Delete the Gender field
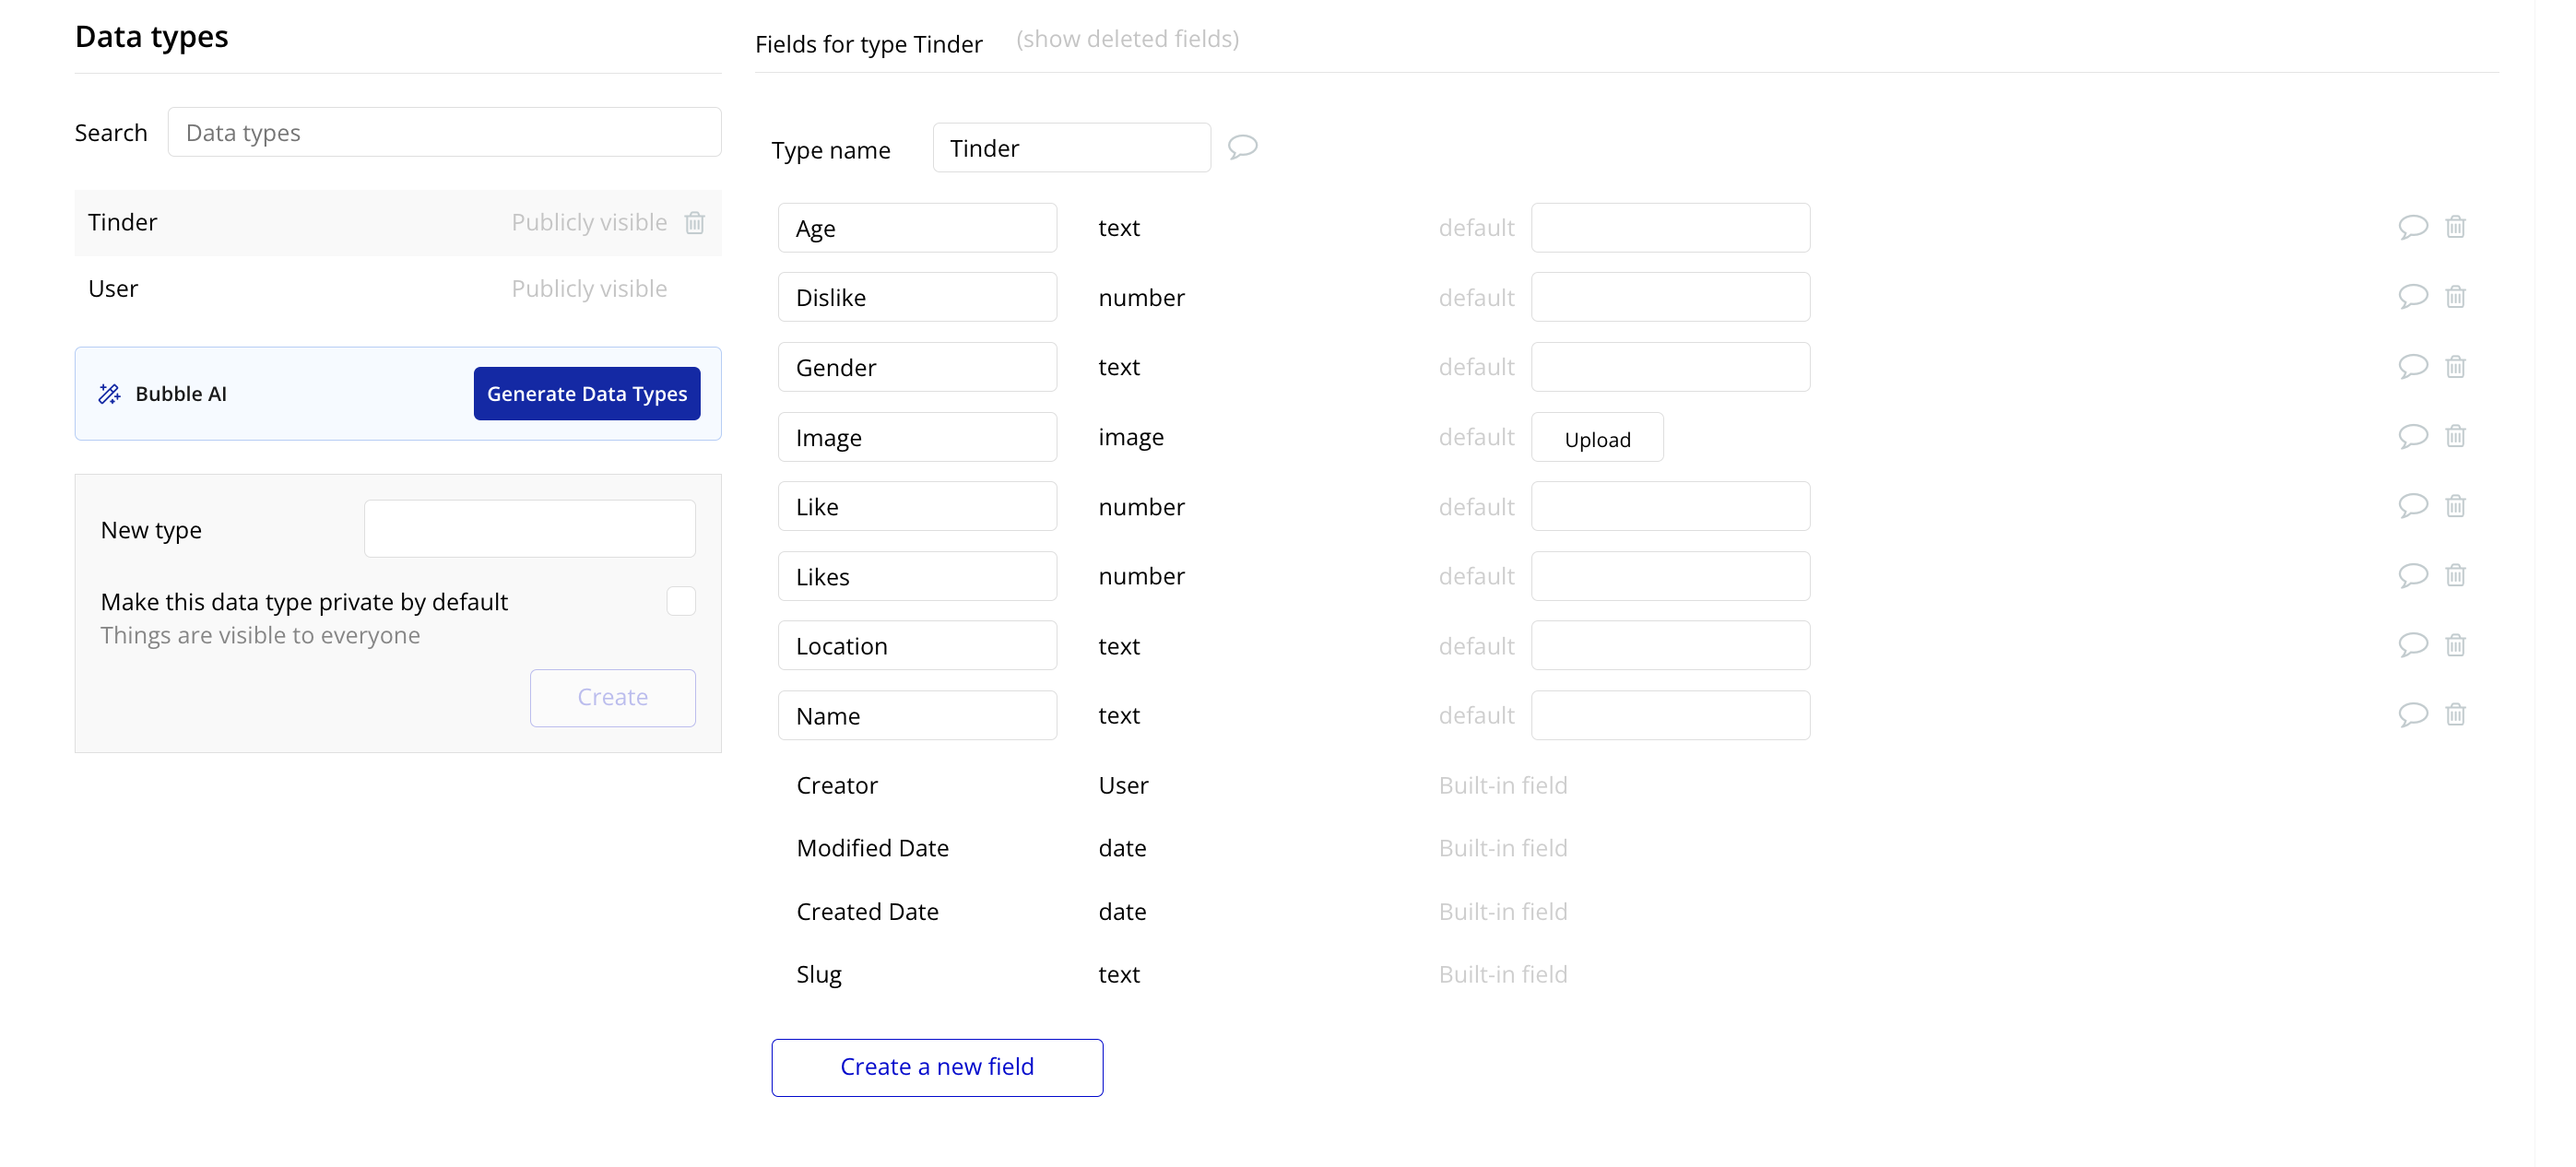Viewport: 2576px width, 1167px height. 2455,366
